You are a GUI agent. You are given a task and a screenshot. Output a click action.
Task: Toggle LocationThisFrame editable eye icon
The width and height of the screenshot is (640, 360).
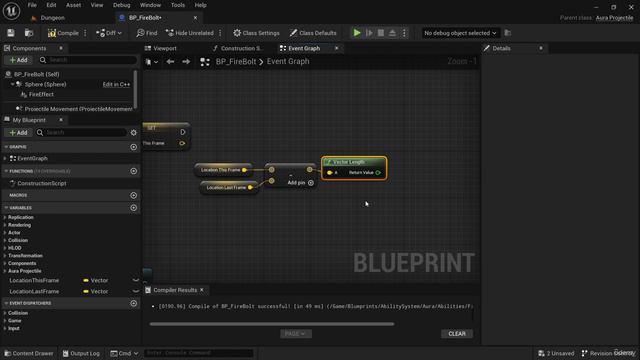(136, 280)
